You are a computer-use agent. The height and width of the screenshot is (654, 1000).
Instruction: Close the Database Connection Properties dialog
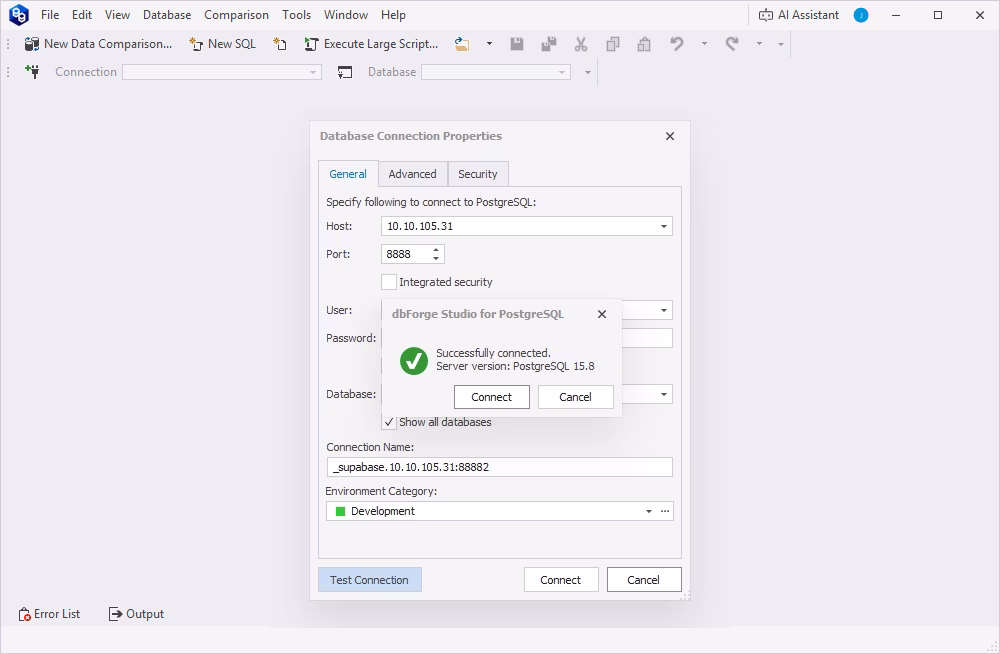pyautogui.click(x=670, y=136)
